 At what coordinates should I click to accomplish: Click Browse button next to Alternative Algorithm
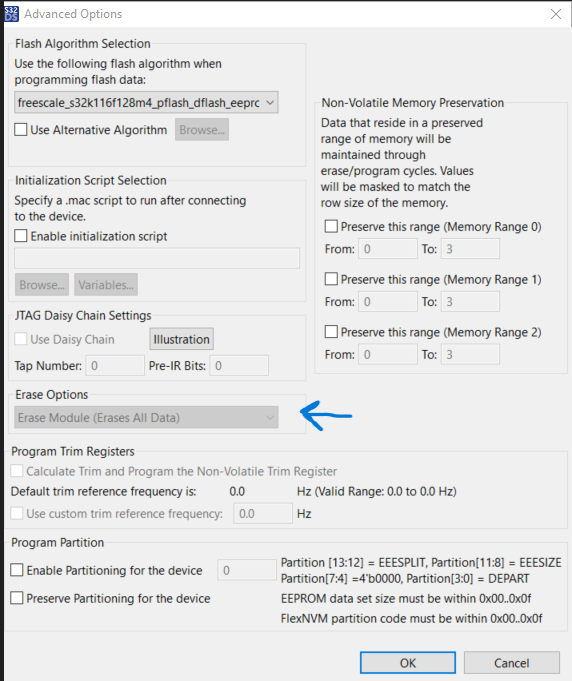(x=202, y=130)
